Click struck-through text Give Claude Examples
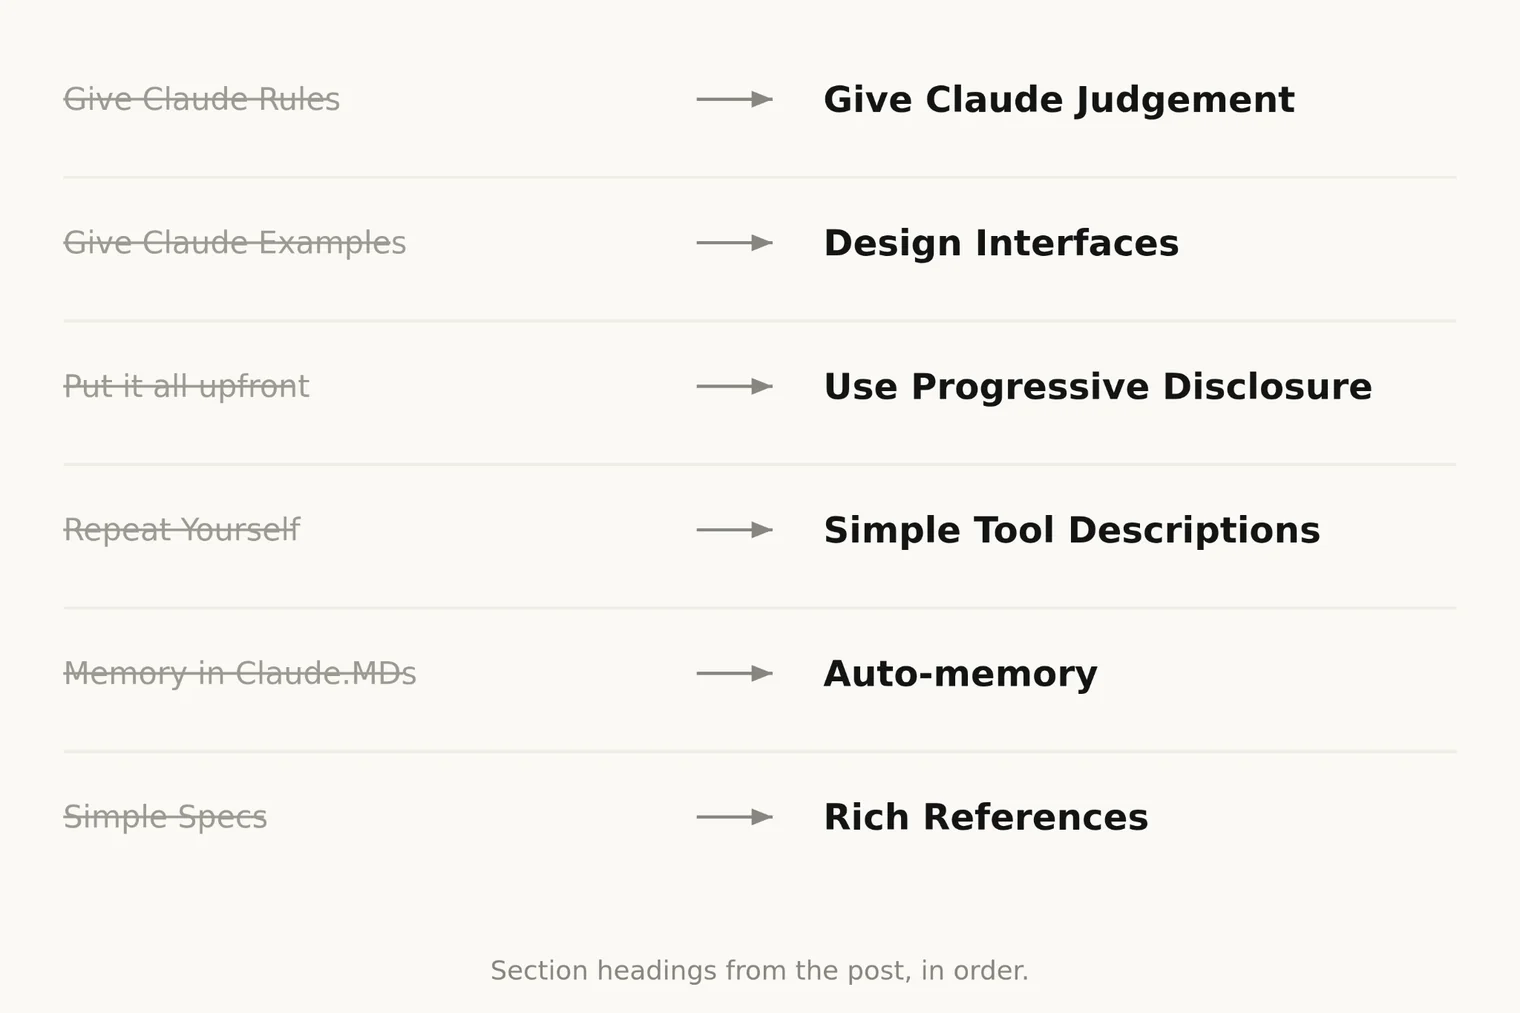Image resolution: width=1520 pixels, height=1013 pixels. [235, 243]
